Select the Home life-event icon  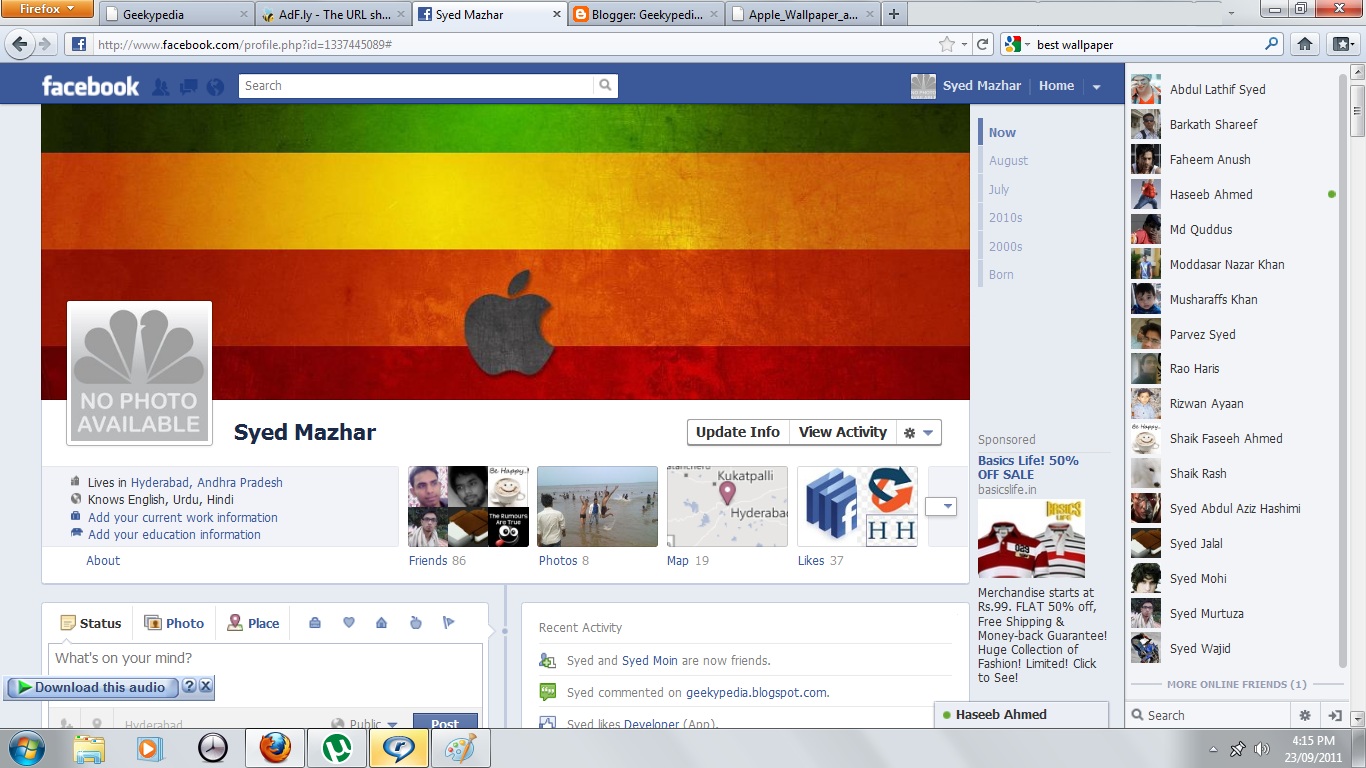tap(381, 622)
